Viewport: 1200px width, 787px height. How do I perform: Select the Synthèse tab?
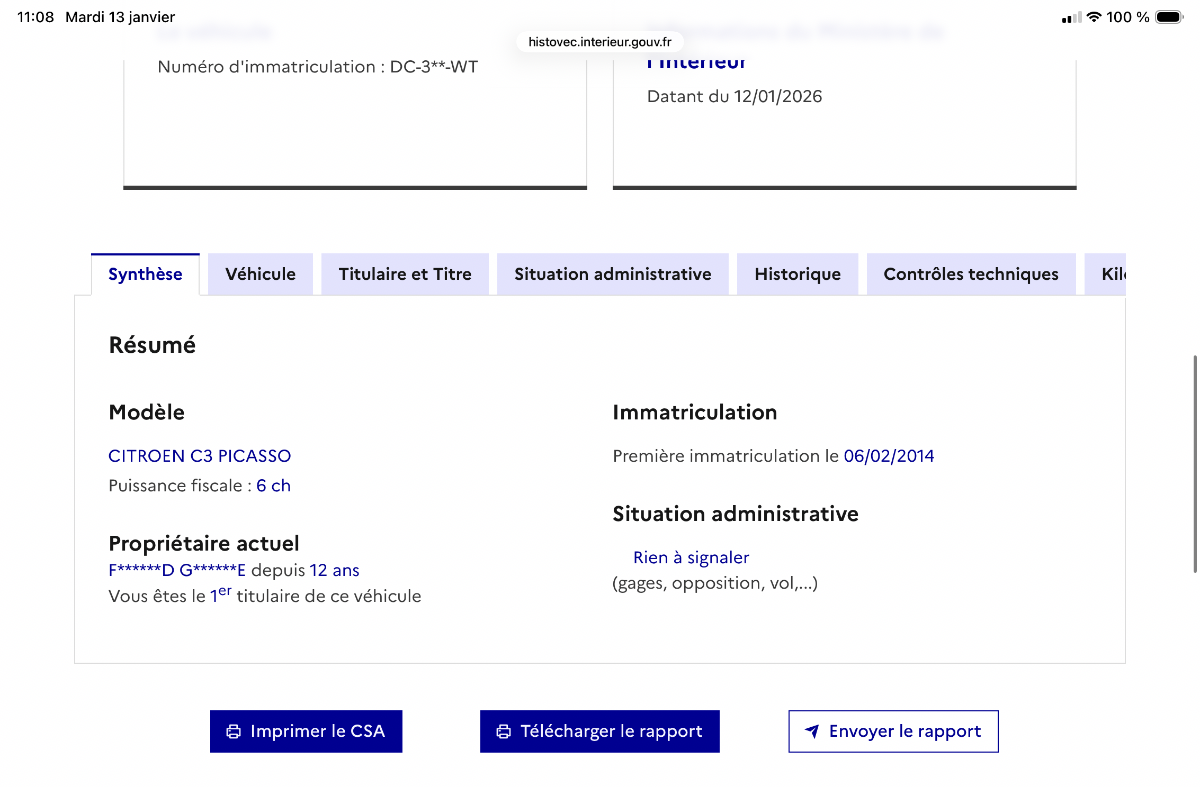coord(145,273)
